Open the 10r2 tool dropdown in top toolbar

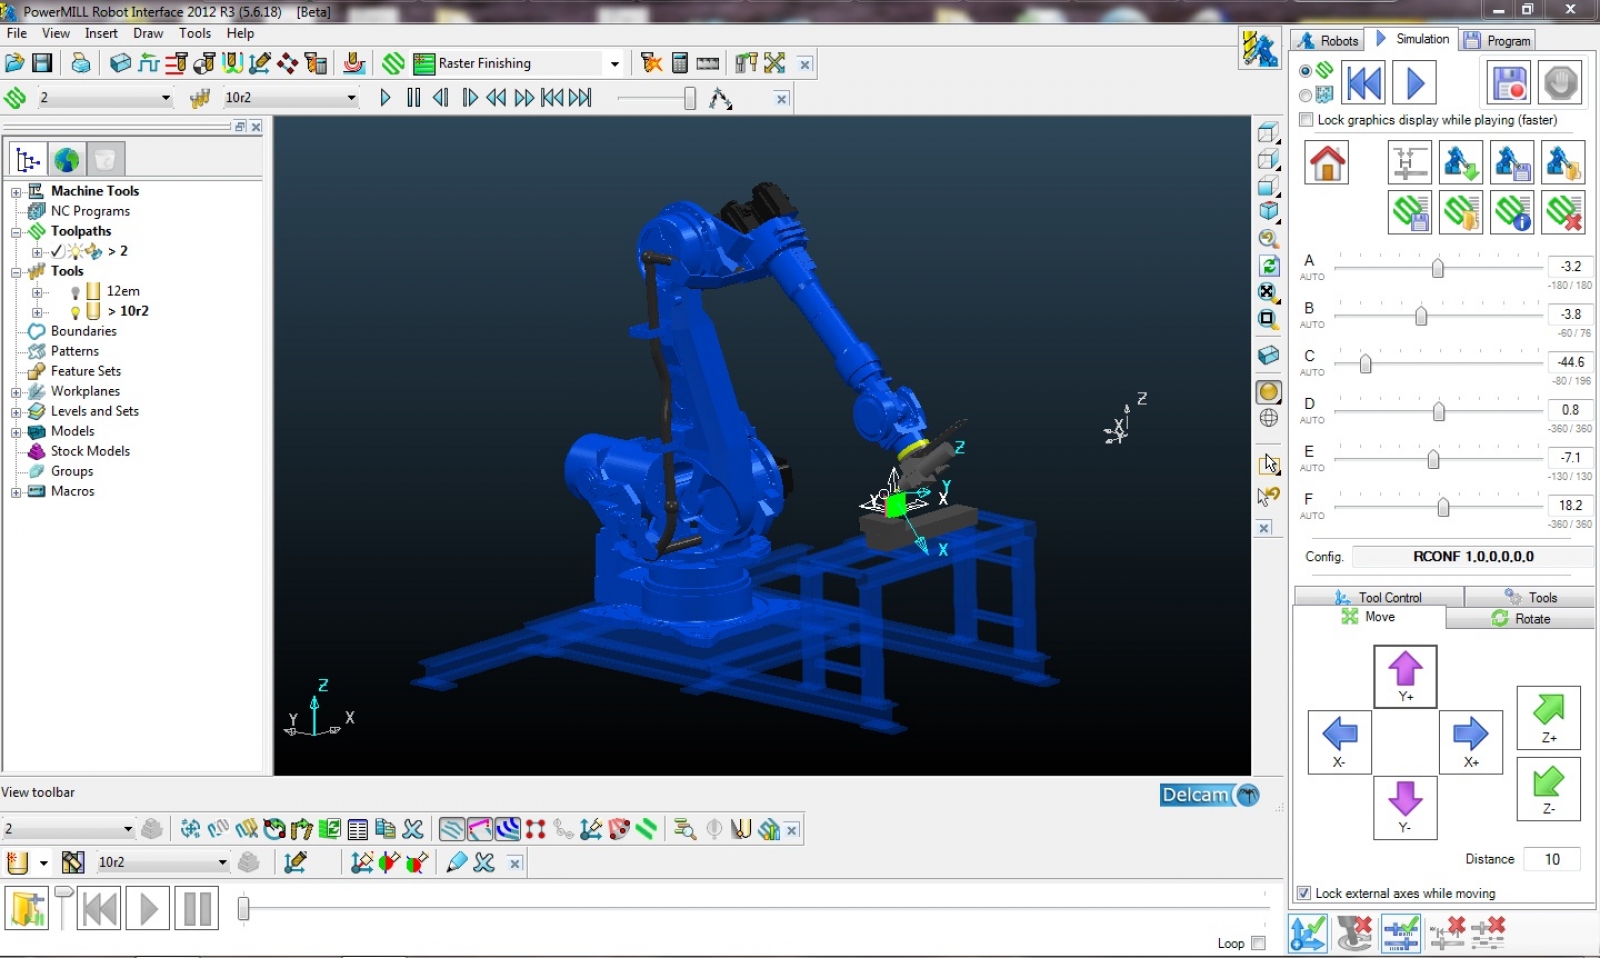point(351,98)
